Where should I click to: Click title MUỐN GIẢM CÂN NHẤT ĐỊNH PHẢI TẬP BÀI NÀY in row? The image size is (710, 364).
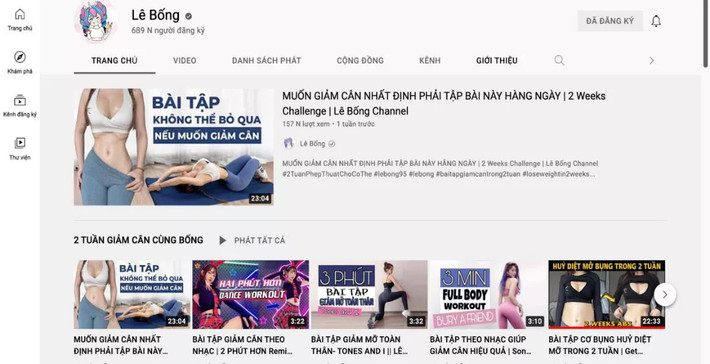tap(121, 345)
